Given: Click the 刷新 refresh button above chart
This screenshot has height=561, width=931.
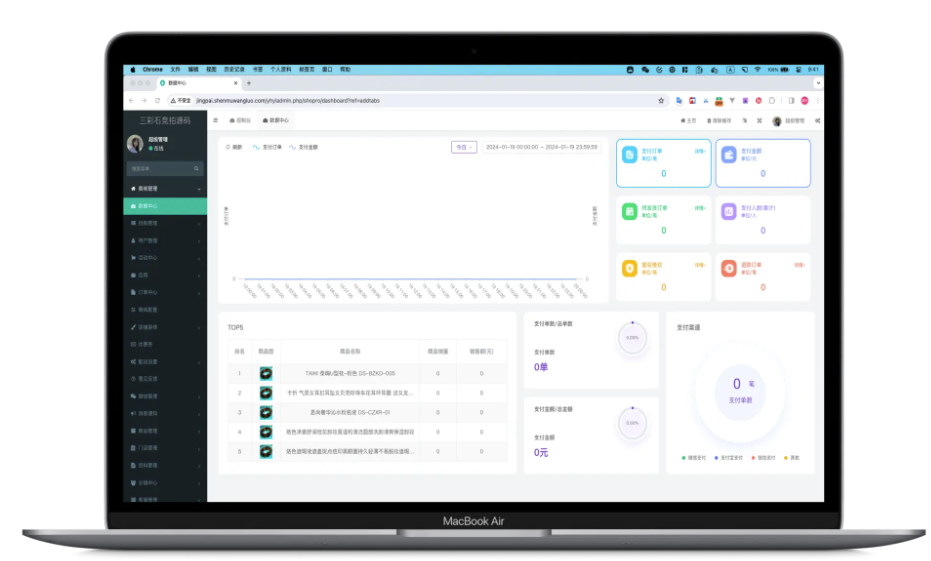Looking at the screenshot, I should (x=234, y=147).
